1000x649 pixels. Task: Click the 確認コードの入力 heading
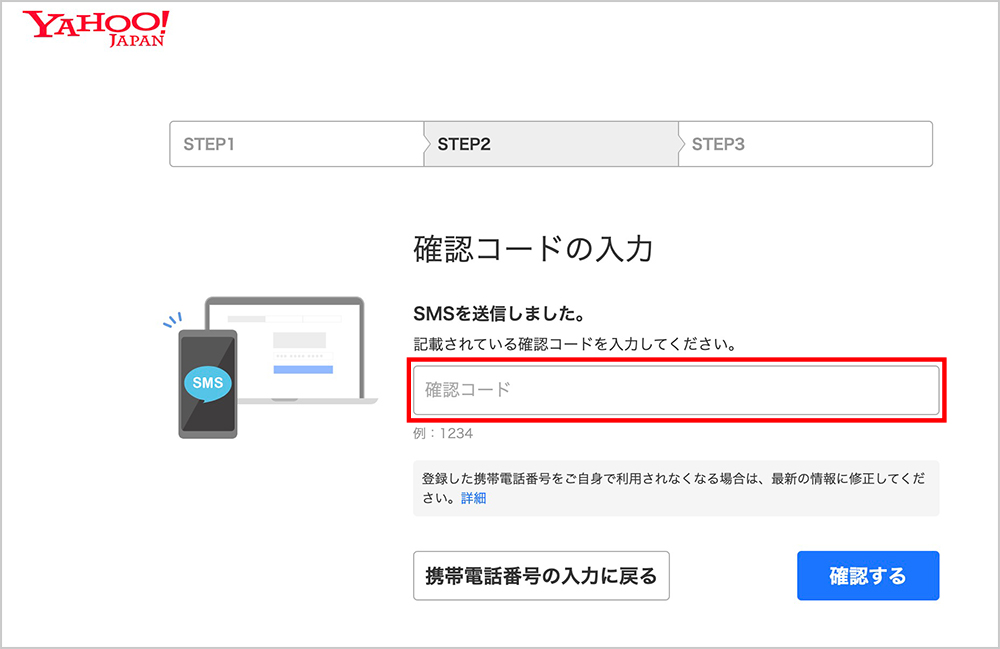533,249
